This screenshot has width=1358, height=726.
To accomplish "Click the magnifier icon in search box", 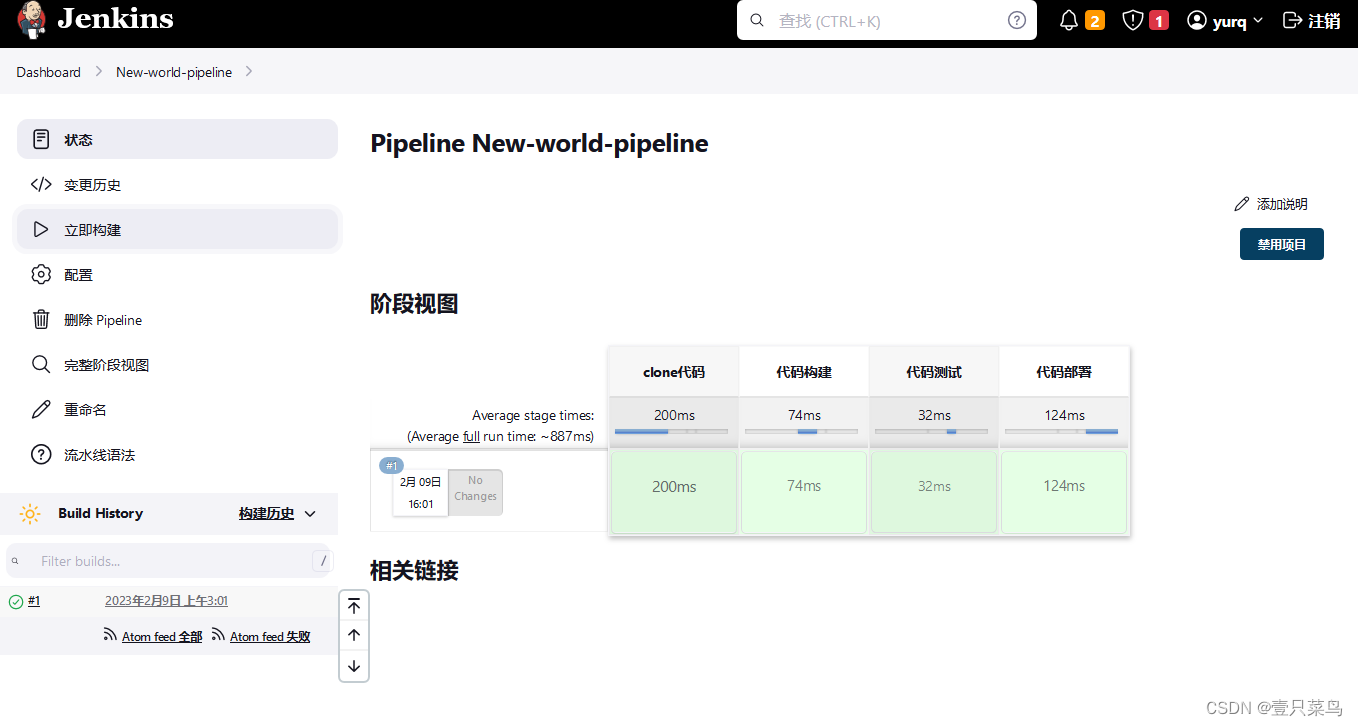I will point(757,20).
